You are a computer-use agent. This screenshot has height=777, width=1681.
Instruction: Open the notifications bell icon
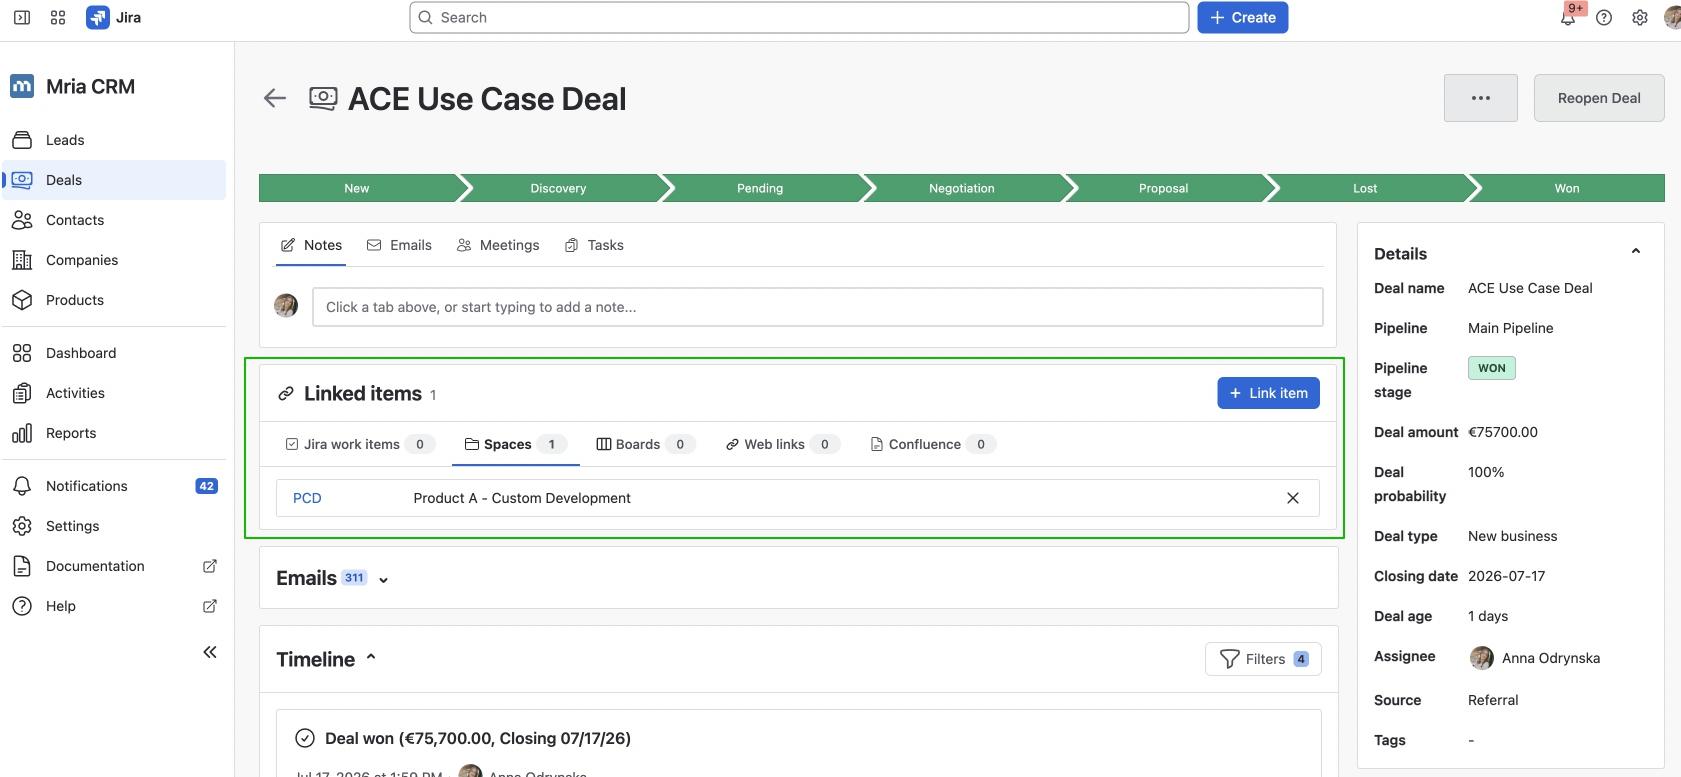coord(1568,17)
